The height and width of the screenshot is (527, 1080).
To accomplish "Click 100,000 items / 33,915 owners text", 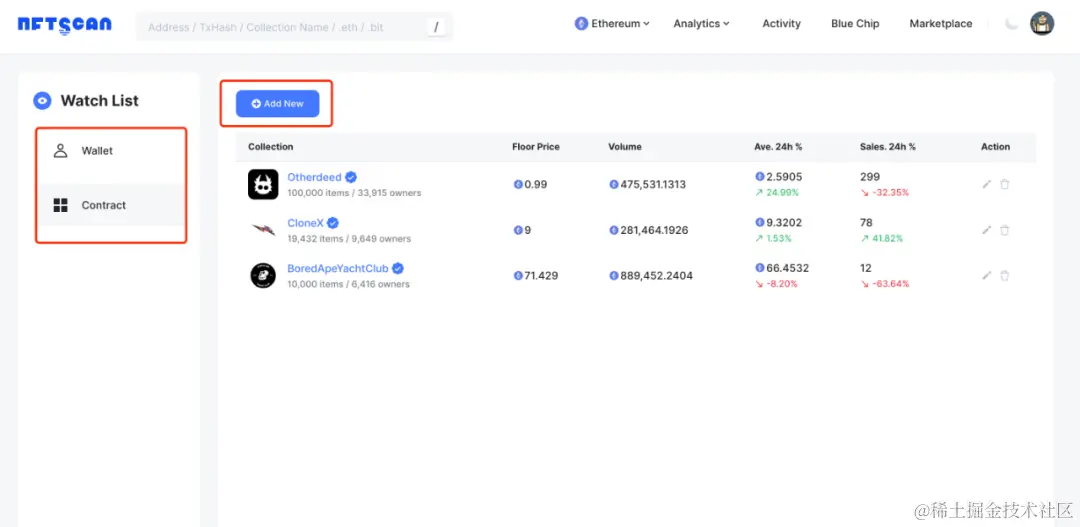I will [354, 193].
